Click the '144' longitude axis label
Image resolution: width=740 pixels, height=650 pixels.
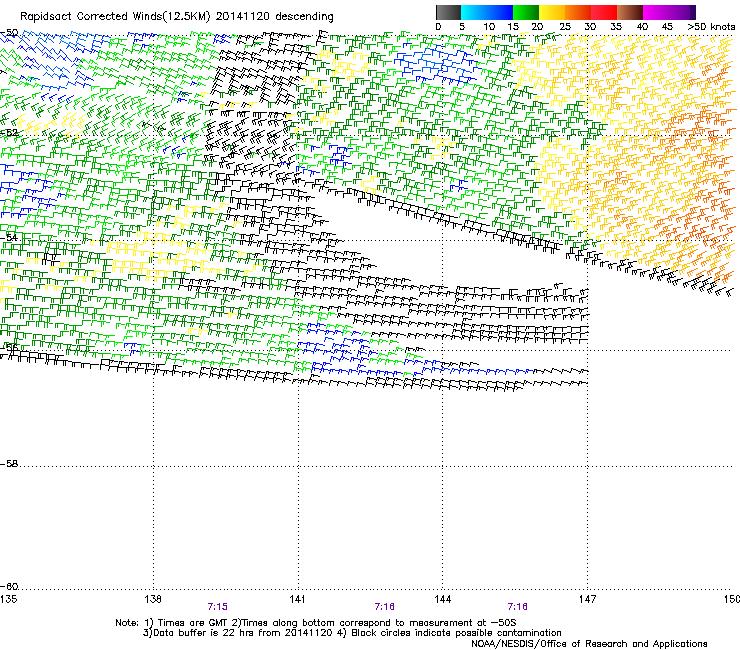(443, 599)
